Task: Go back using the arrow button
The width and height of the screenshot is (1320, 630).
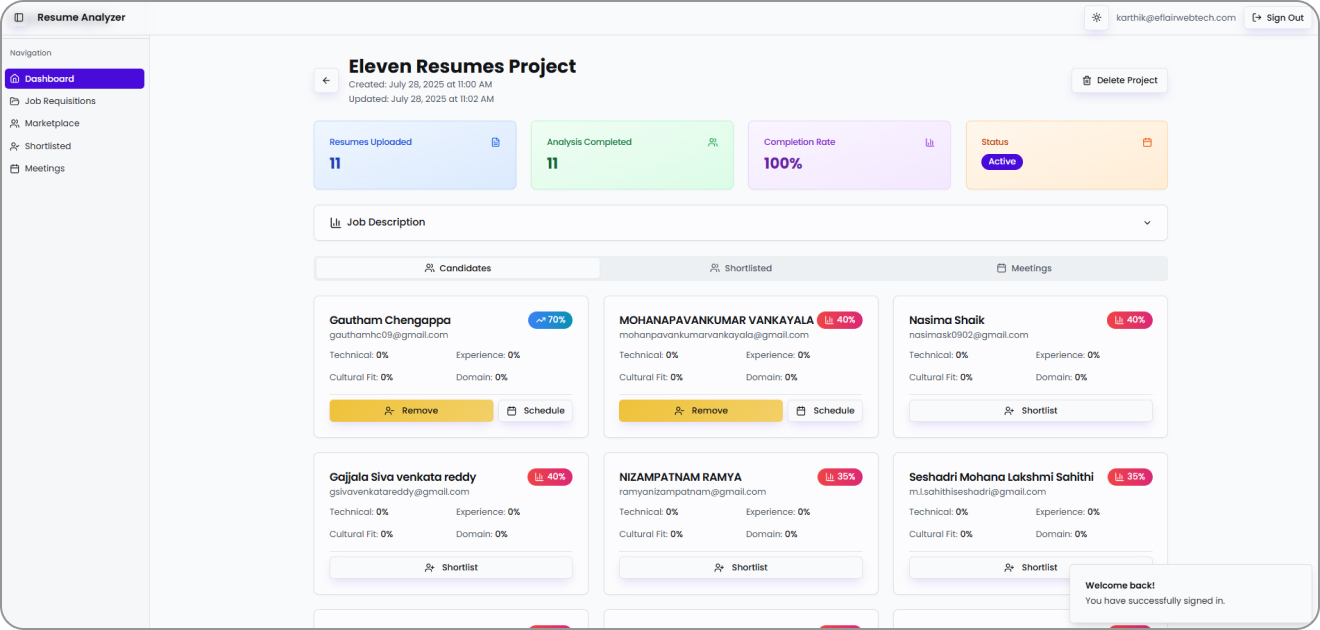Action: point(326,81)
